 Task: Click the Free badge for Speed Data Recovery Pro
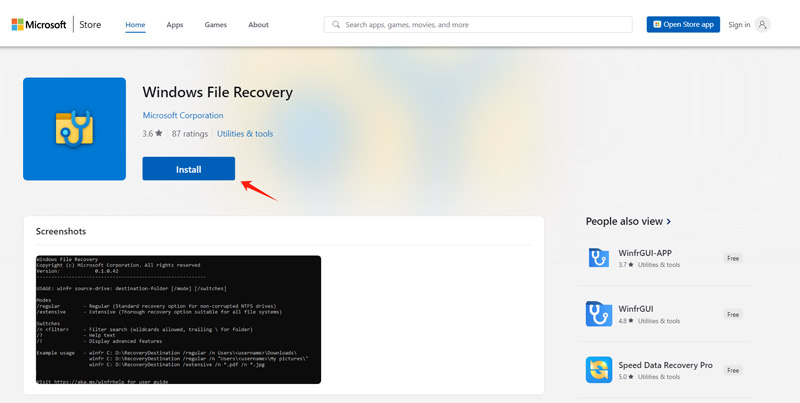click(733, 370)
